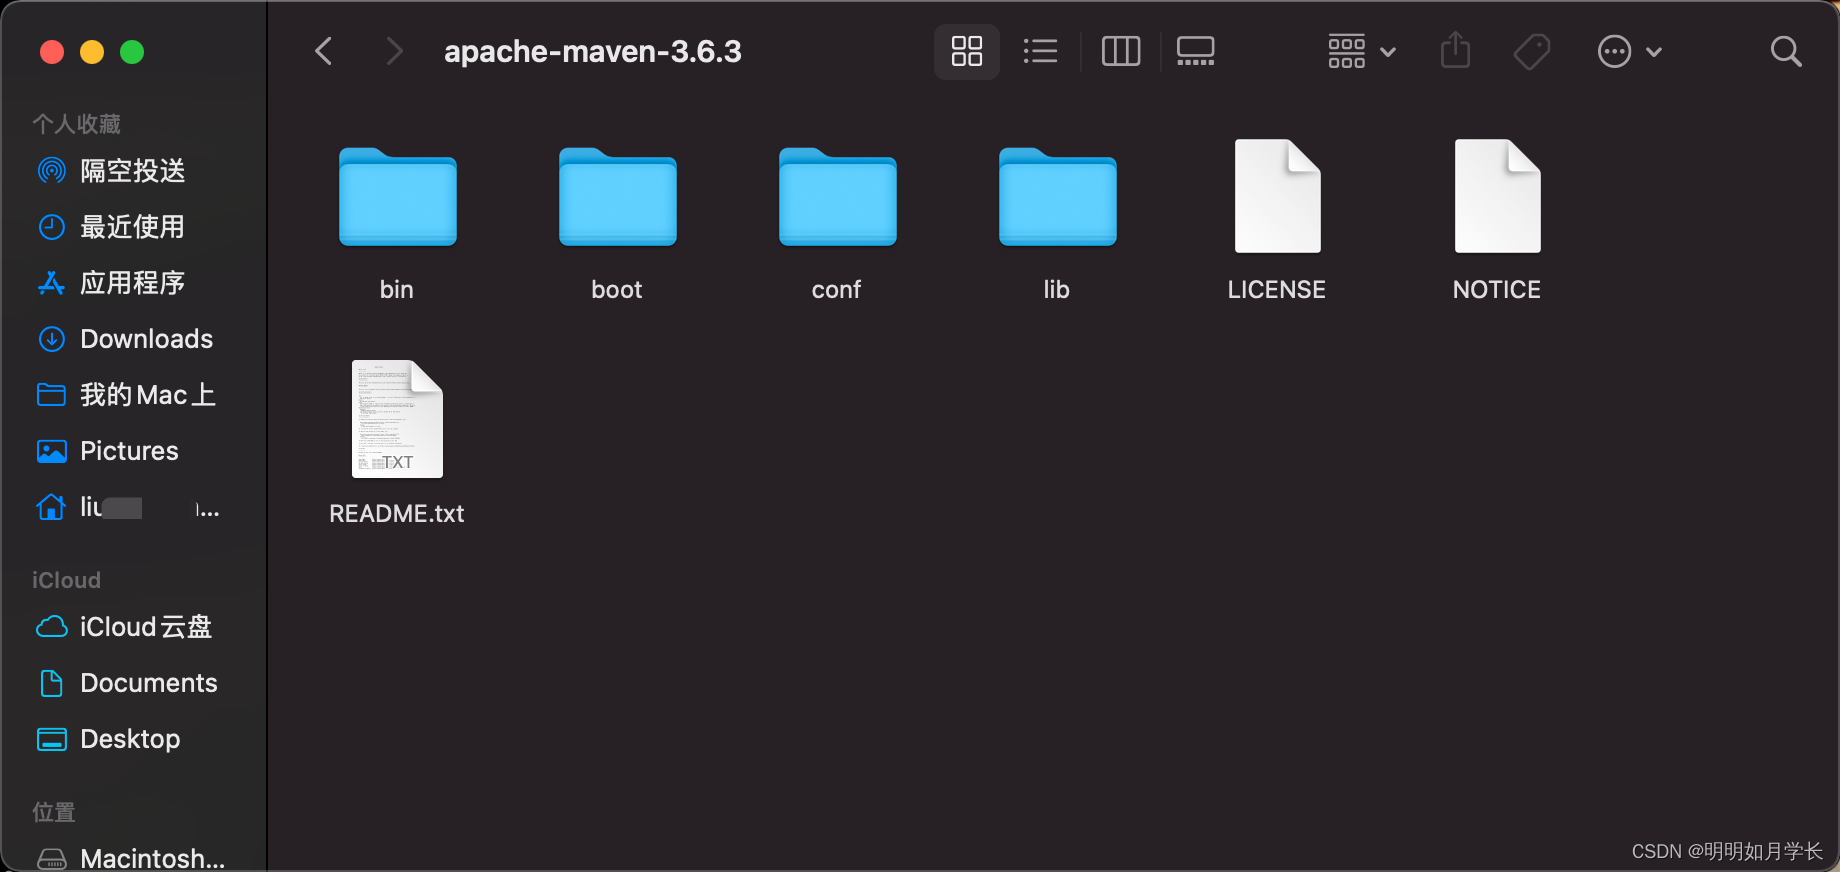
Task: Select the lib folder
Action: point(1058,197)
